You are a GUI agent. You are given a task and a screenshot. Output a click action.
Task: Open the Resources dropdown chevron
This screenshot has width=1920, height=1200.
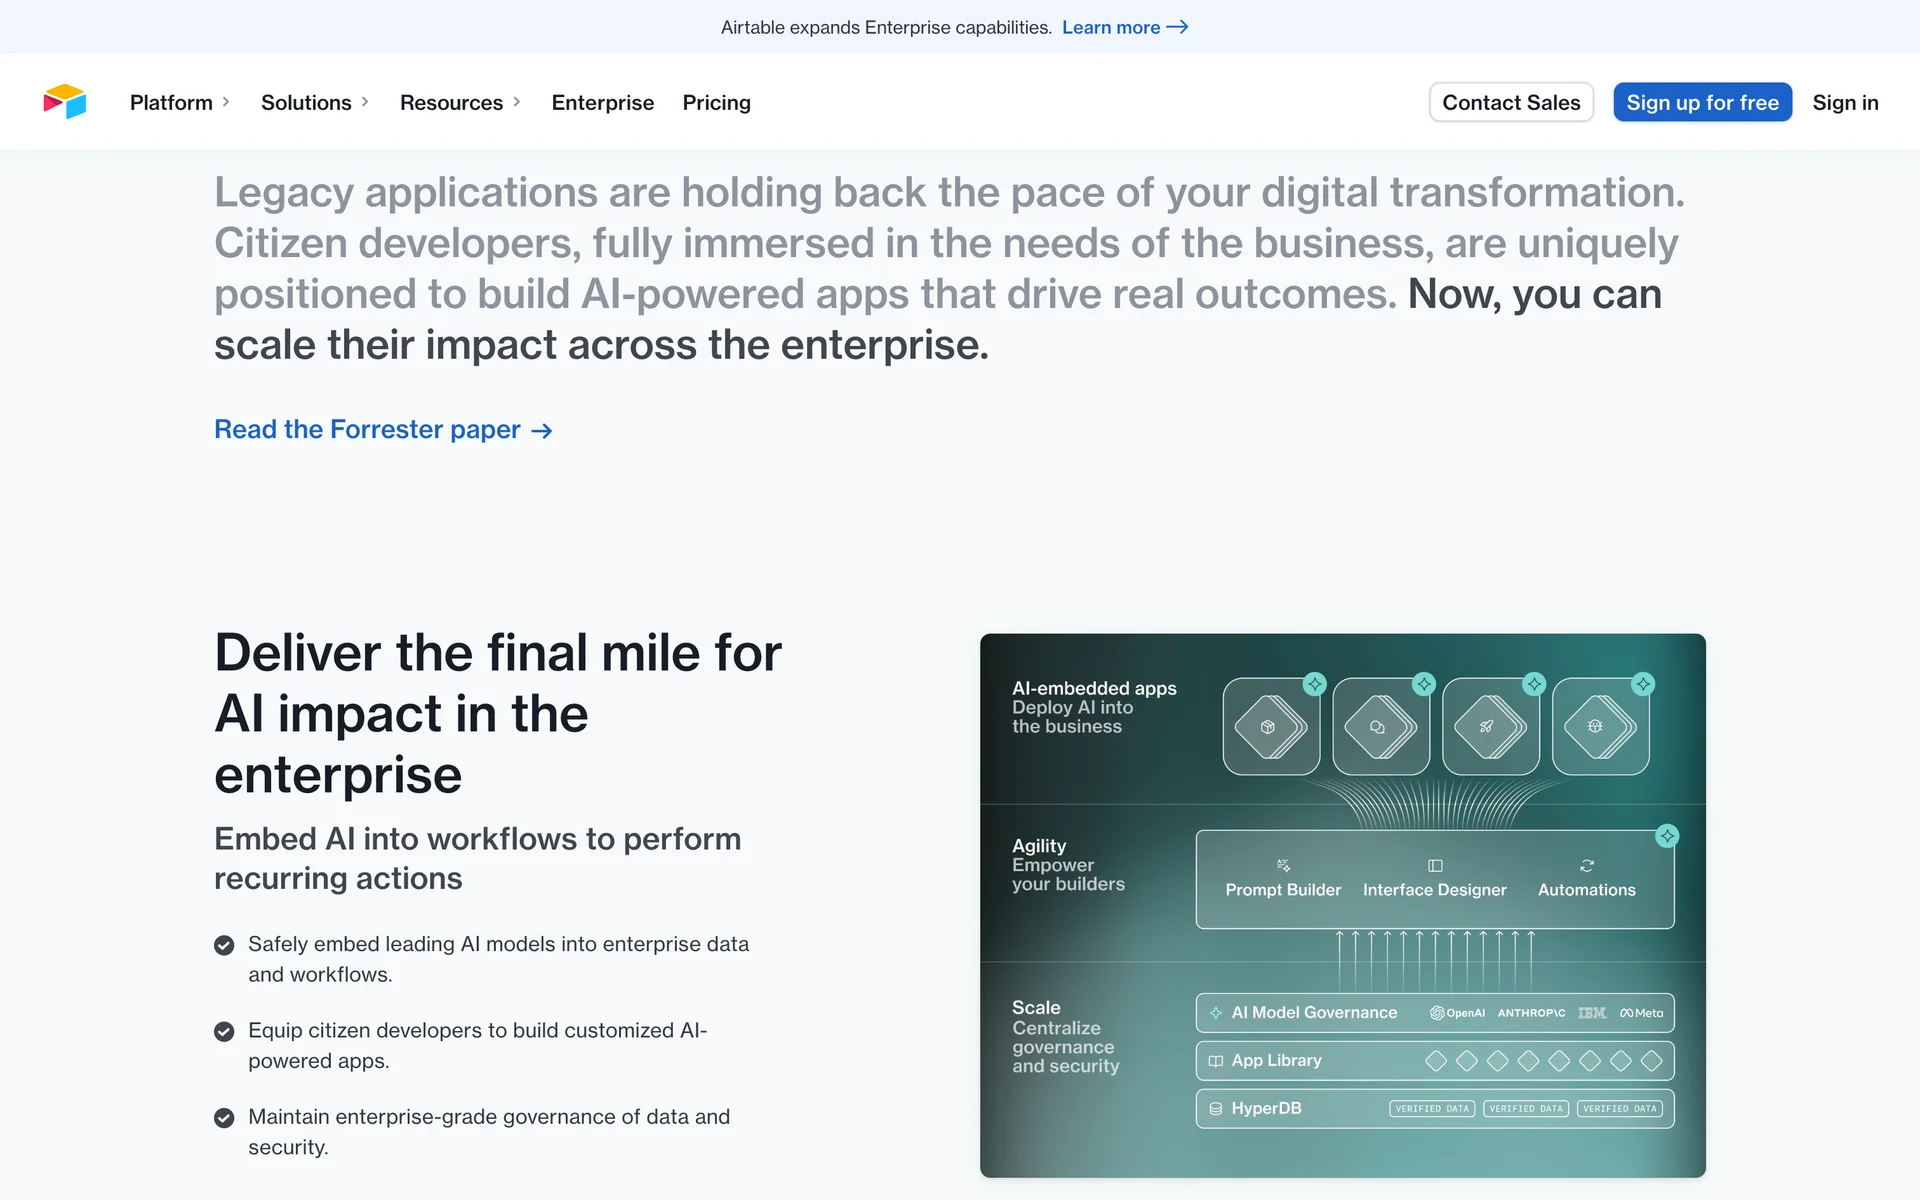point(516,102)
